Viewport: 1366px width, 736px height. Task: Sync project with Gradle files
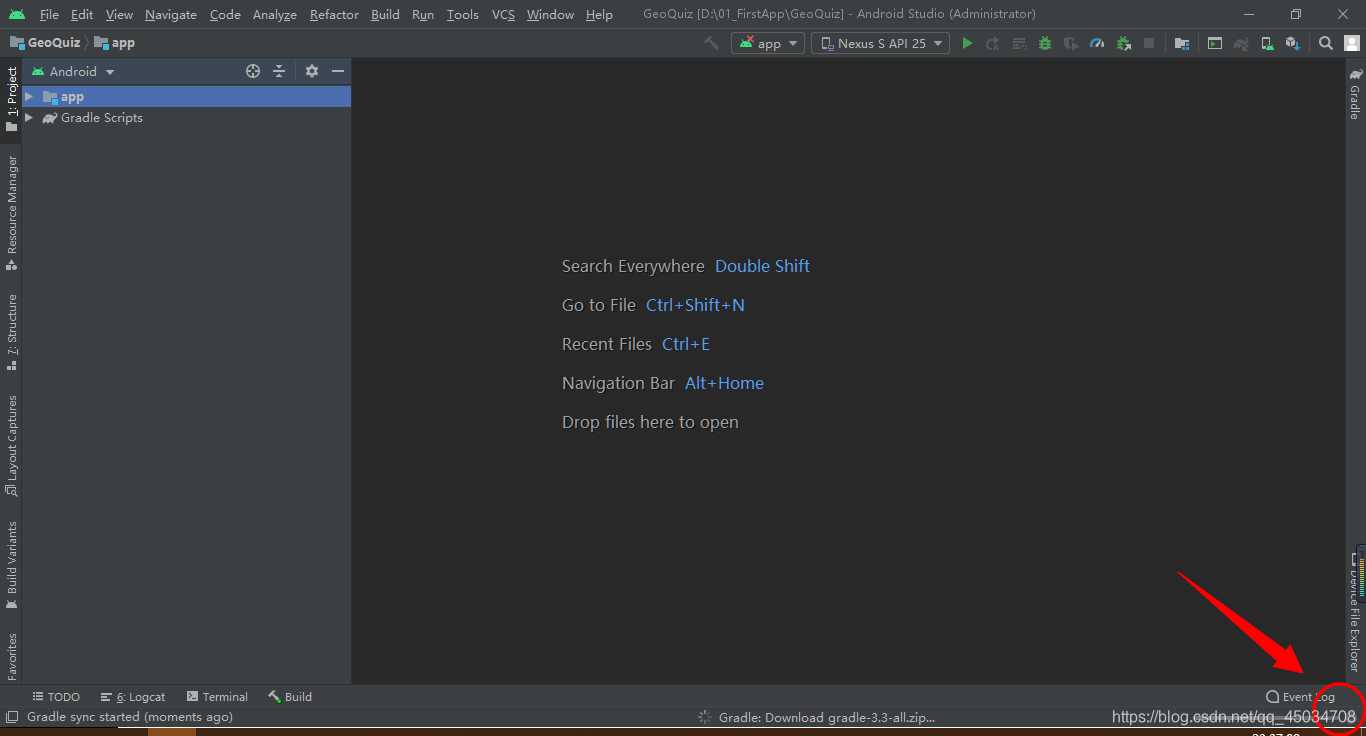click(x=1242, y=43)
